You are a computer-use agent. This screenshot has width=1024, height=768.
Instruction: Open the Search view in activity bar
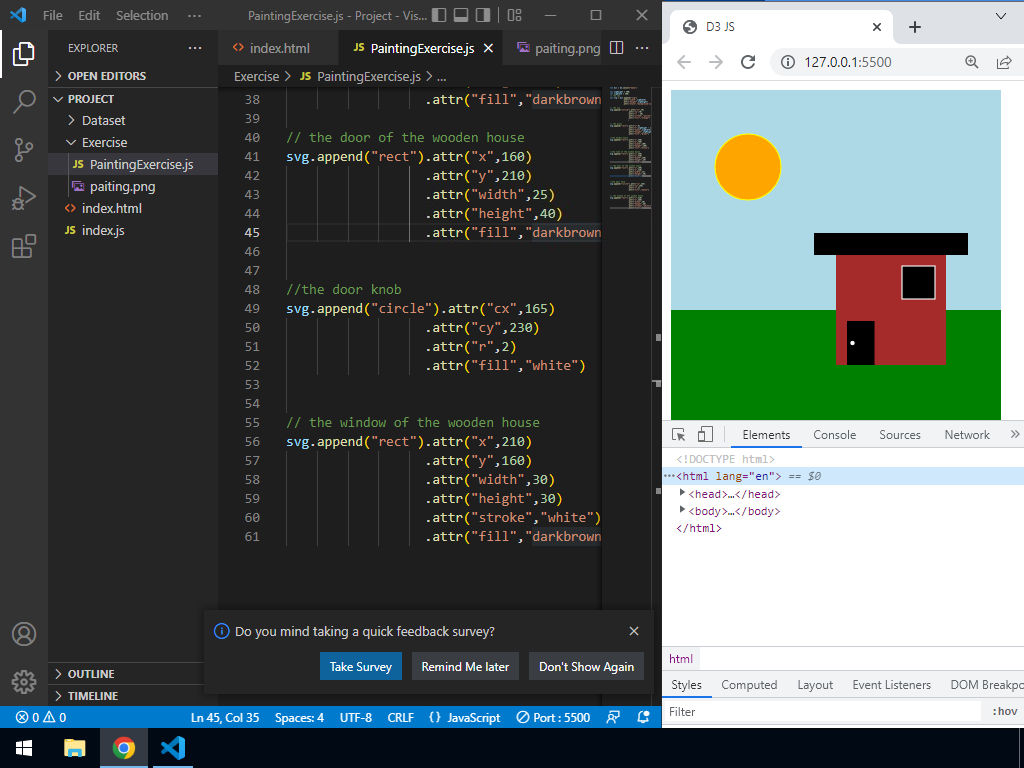click(24, 101)
